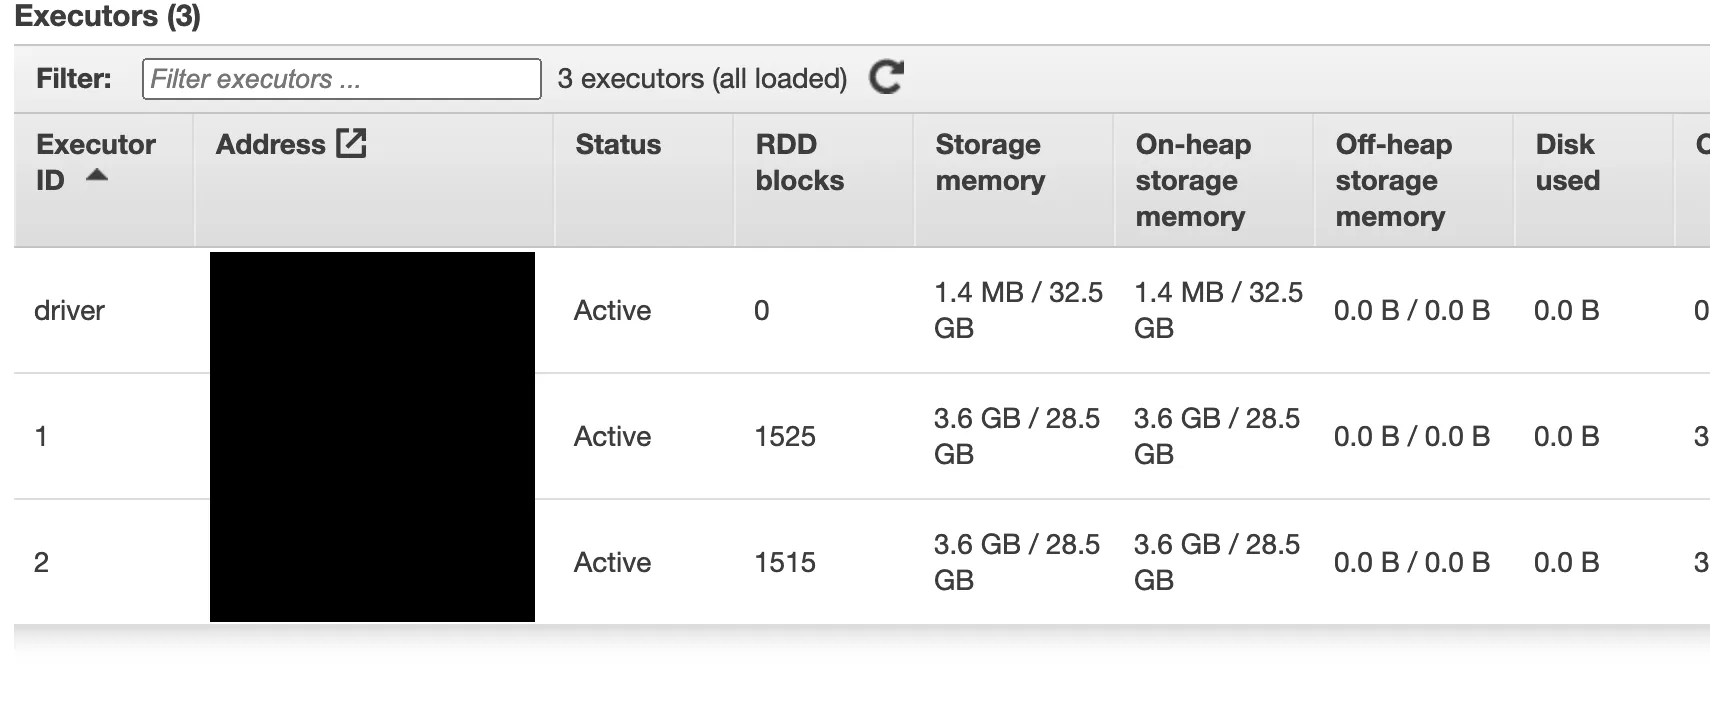Click the 1525 RDD blocks value
The image size is (1710, 720).
pos(784,437)
